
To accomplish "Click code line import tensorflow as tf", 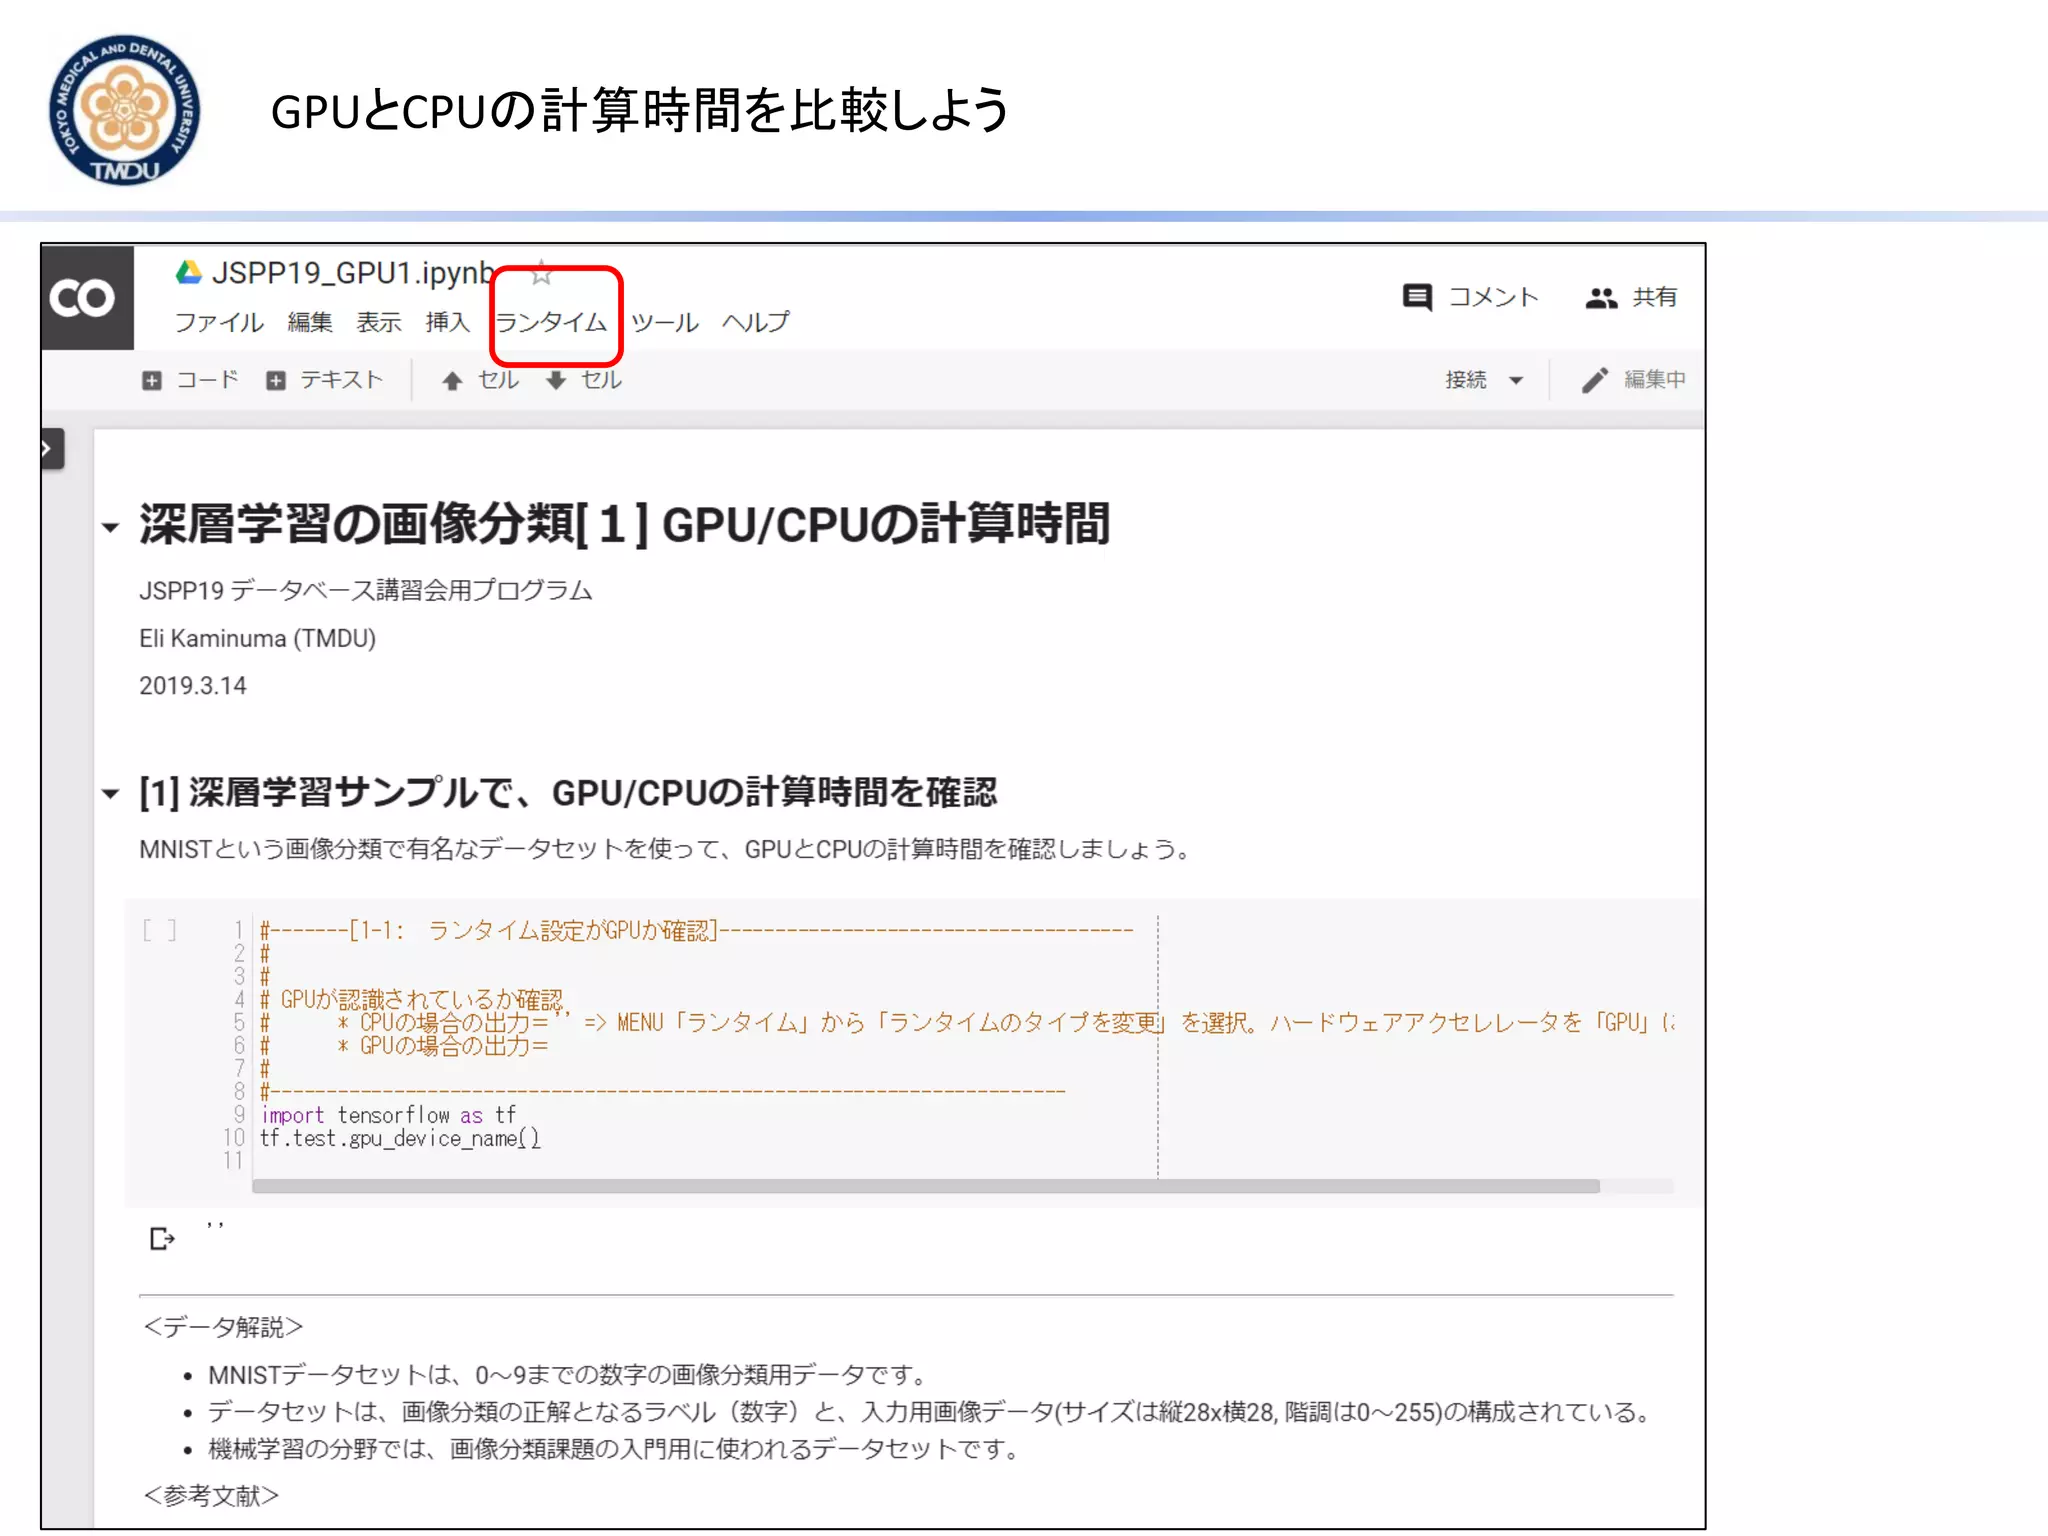I will coord(388,1115).
